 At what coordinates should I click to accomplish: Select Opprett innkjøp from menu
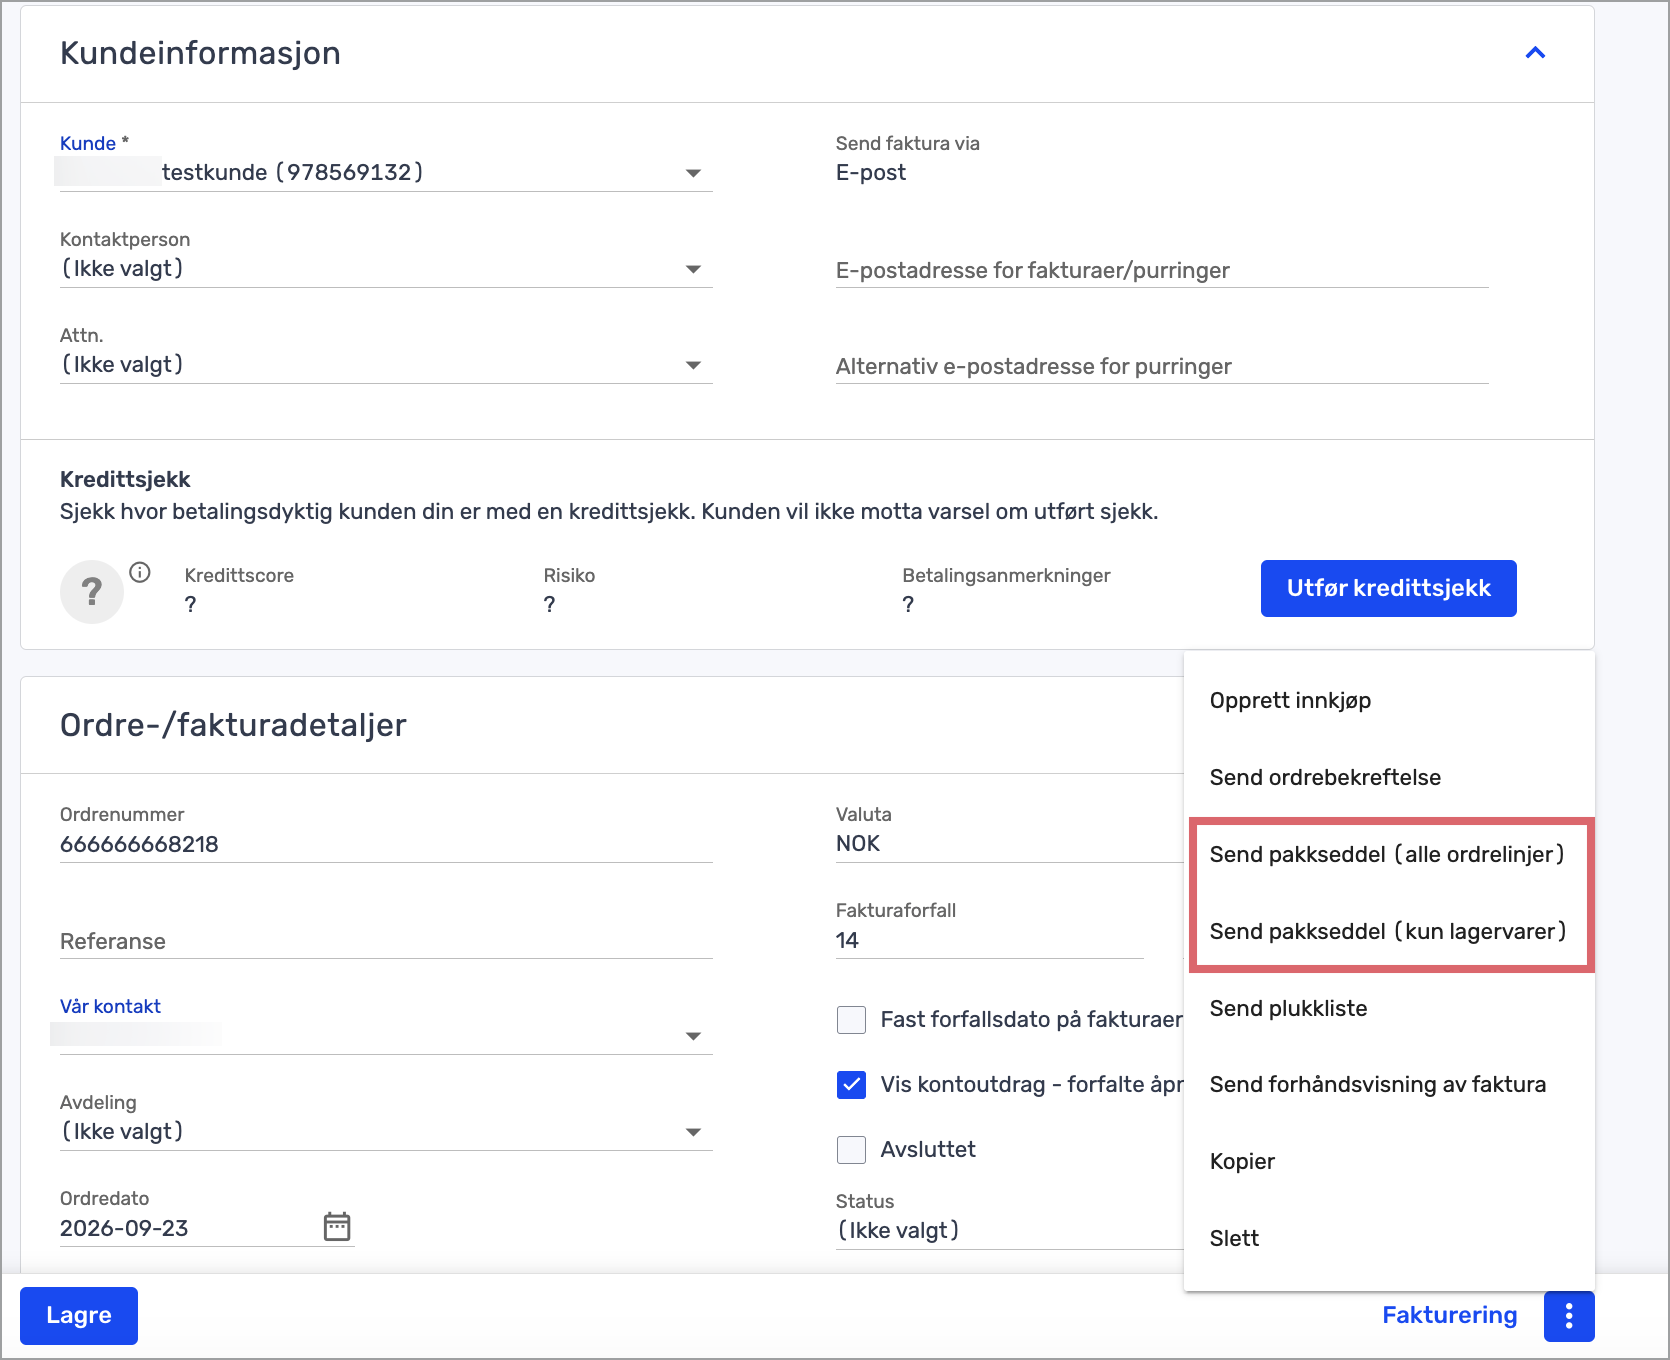pos(1389,701)
